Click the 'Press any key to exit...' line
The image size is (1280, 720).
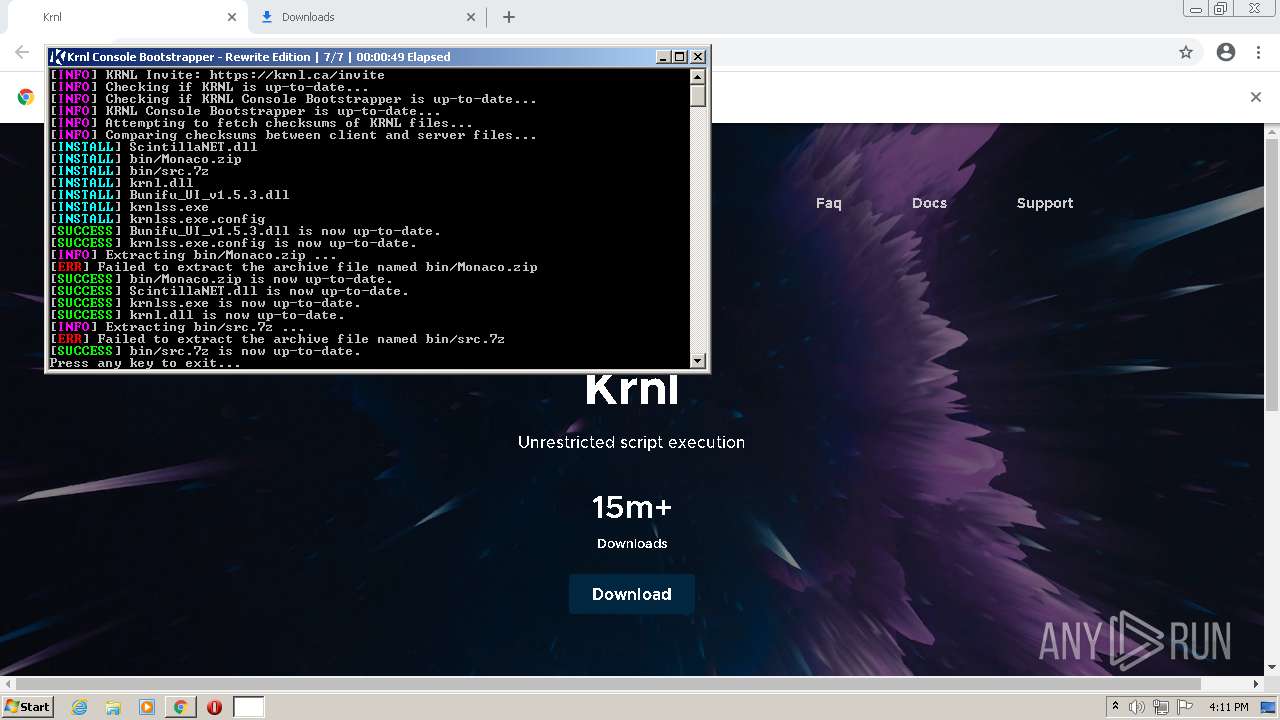[x=146, y=363]
